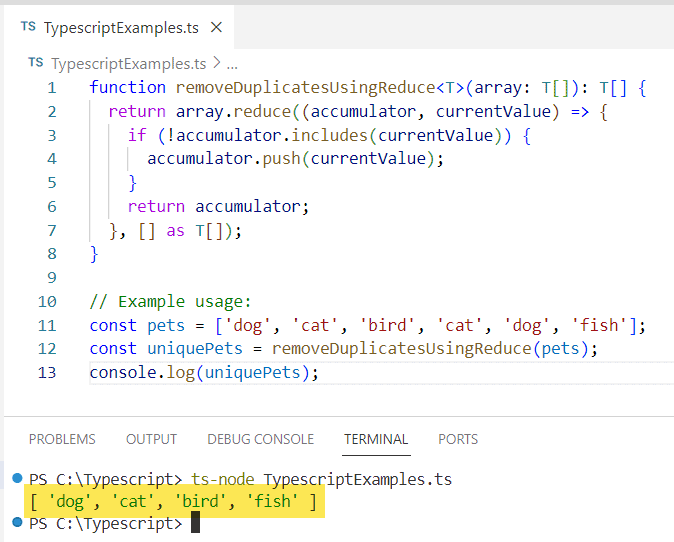Click the ts-node command in the terminal
Screen dimensions: 674x542
(222, 479)
